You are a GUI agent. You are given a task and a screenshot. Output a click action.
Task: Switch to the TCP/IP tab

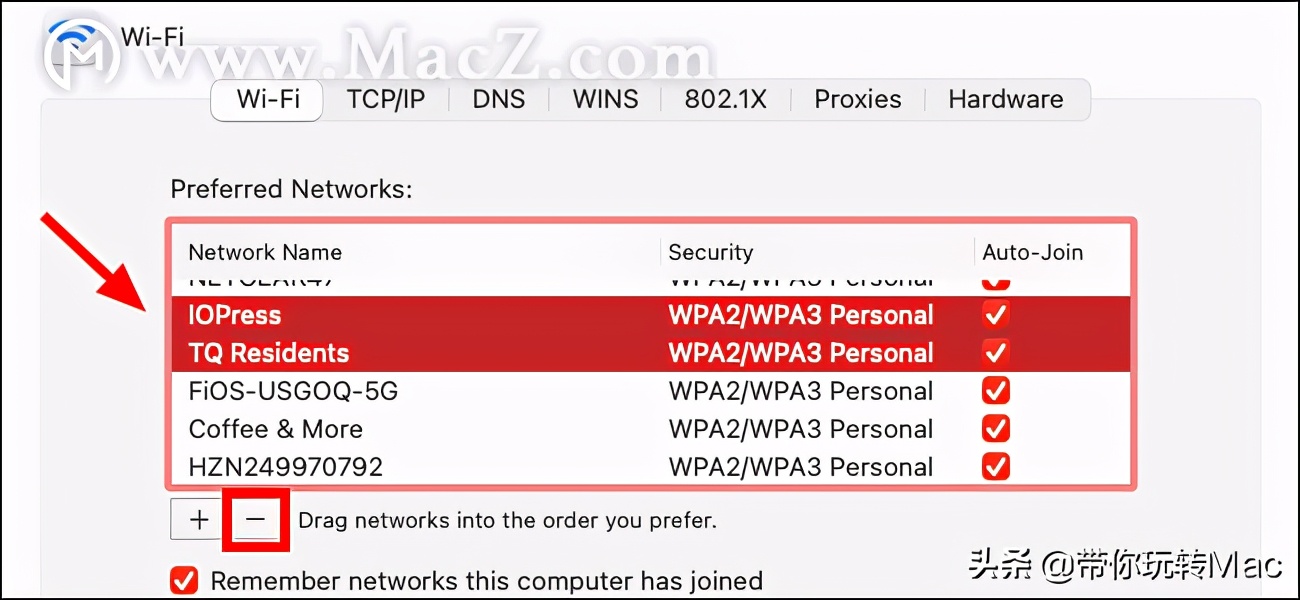pyautogui.click(x=387, y=99)
